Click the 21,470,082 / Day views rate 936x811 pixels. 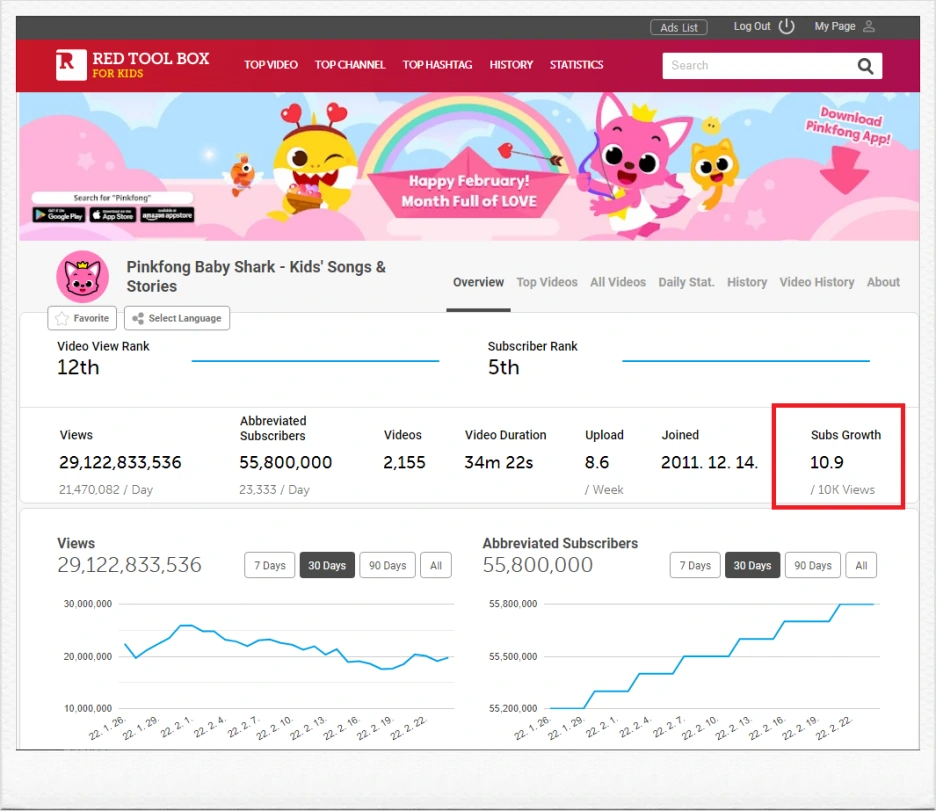(x=106, y=490)
